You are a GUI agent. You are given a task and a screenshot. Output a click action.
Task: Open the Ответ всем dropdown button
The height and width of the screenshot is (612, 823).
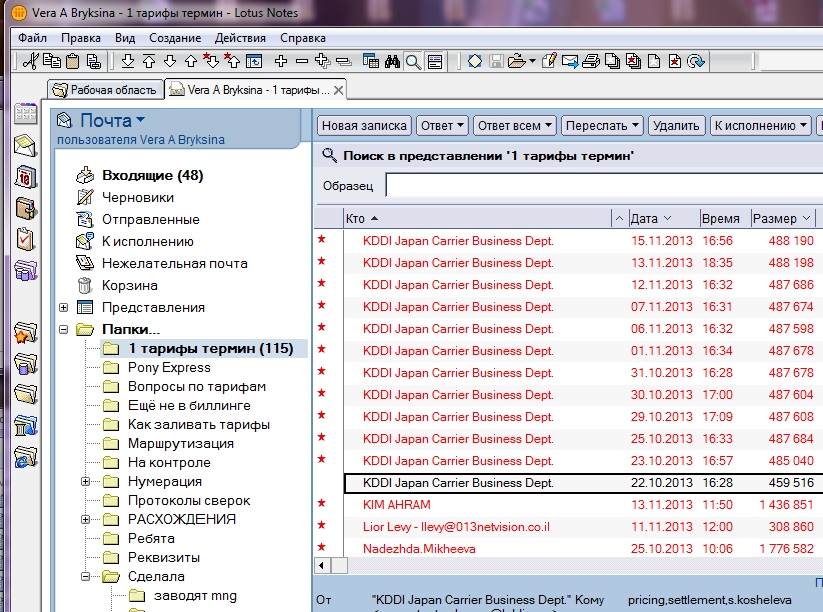pos(515,125)
